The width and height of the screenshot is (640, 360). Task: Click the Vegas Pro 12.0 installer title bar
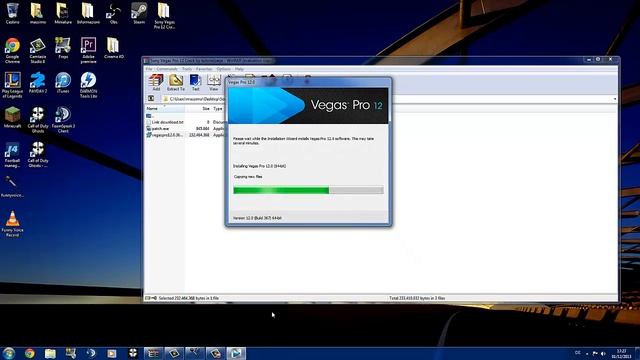coord(308,82)
